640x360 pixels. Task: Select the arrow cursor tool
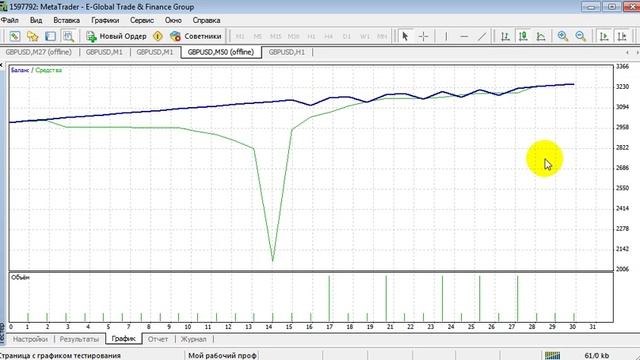coord(405,36)
